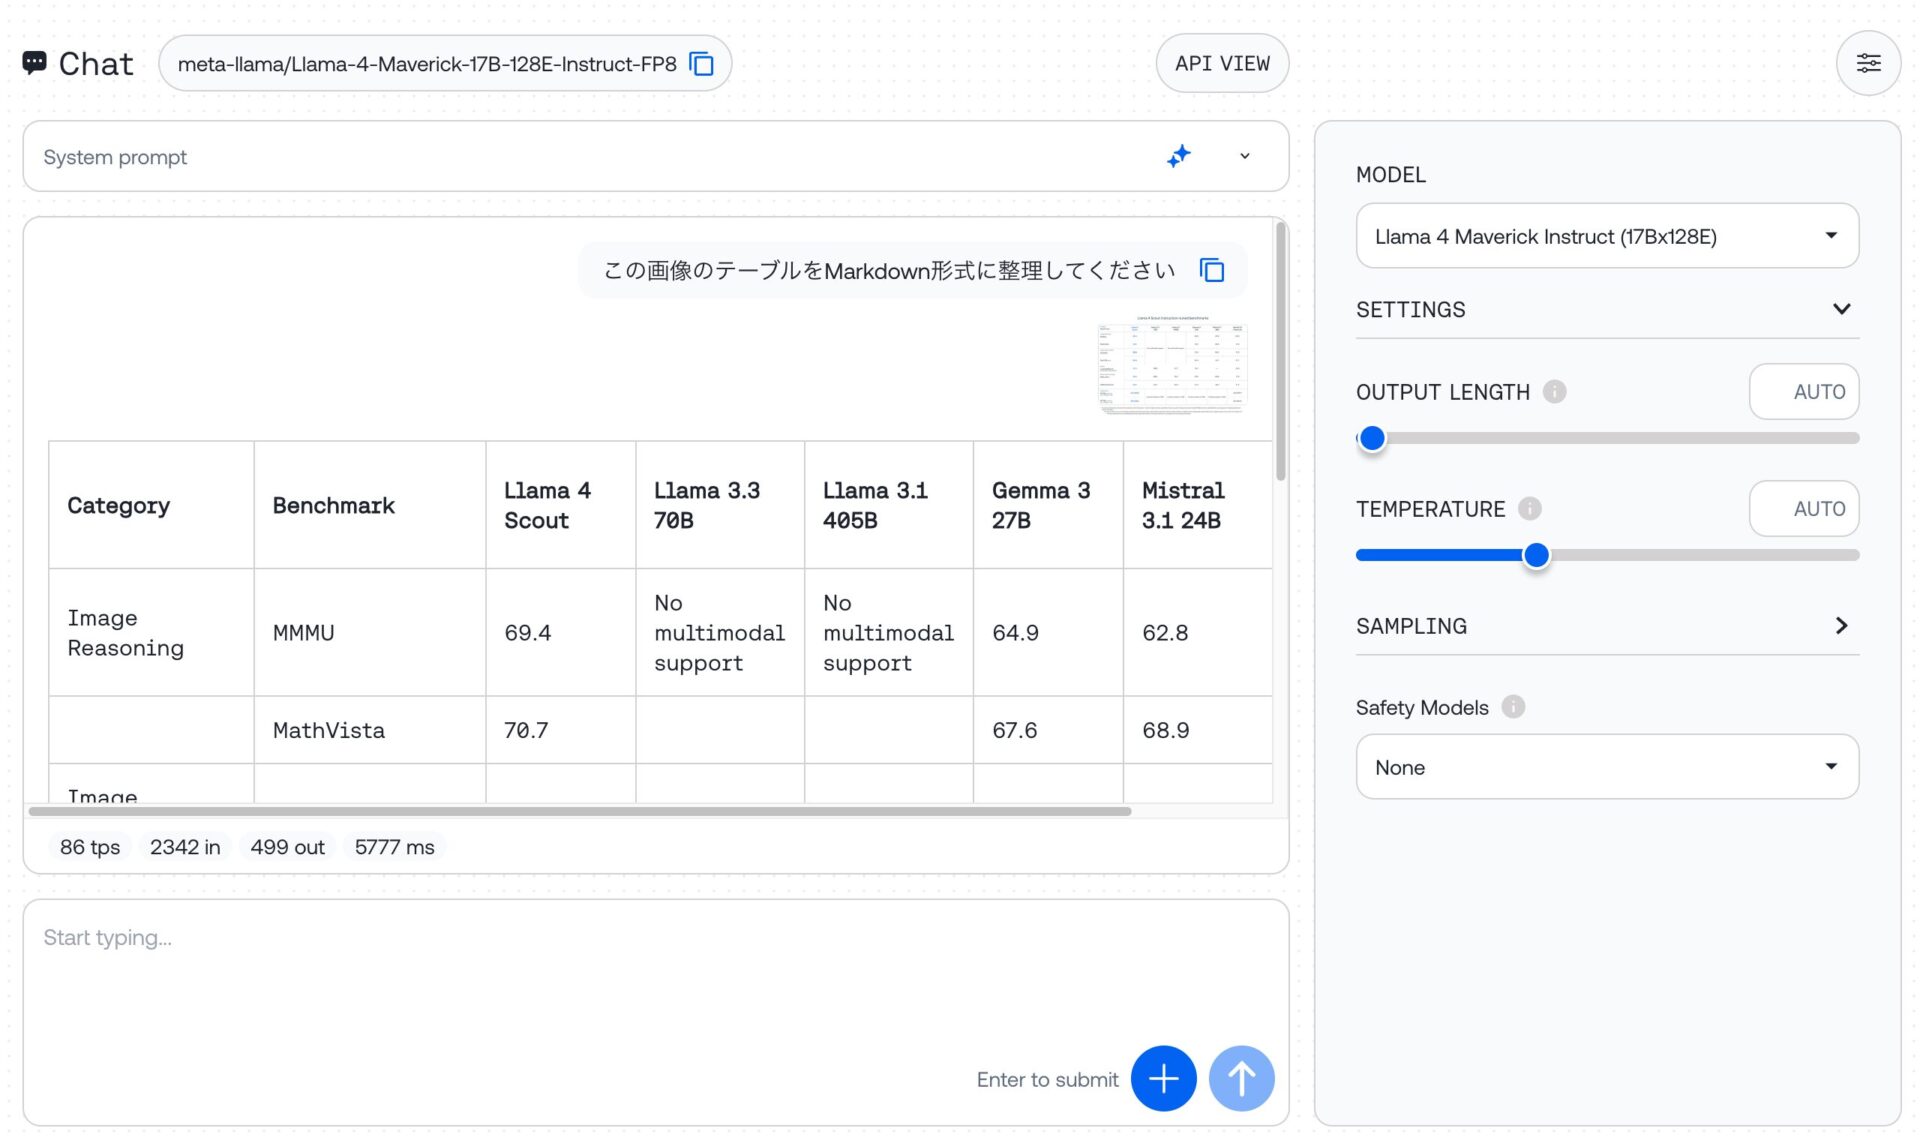Image resolution: width=1920 pixels, height=1143 pixels.
Task: Click the Temperature info icon
Action: (x=1529, y=509)
